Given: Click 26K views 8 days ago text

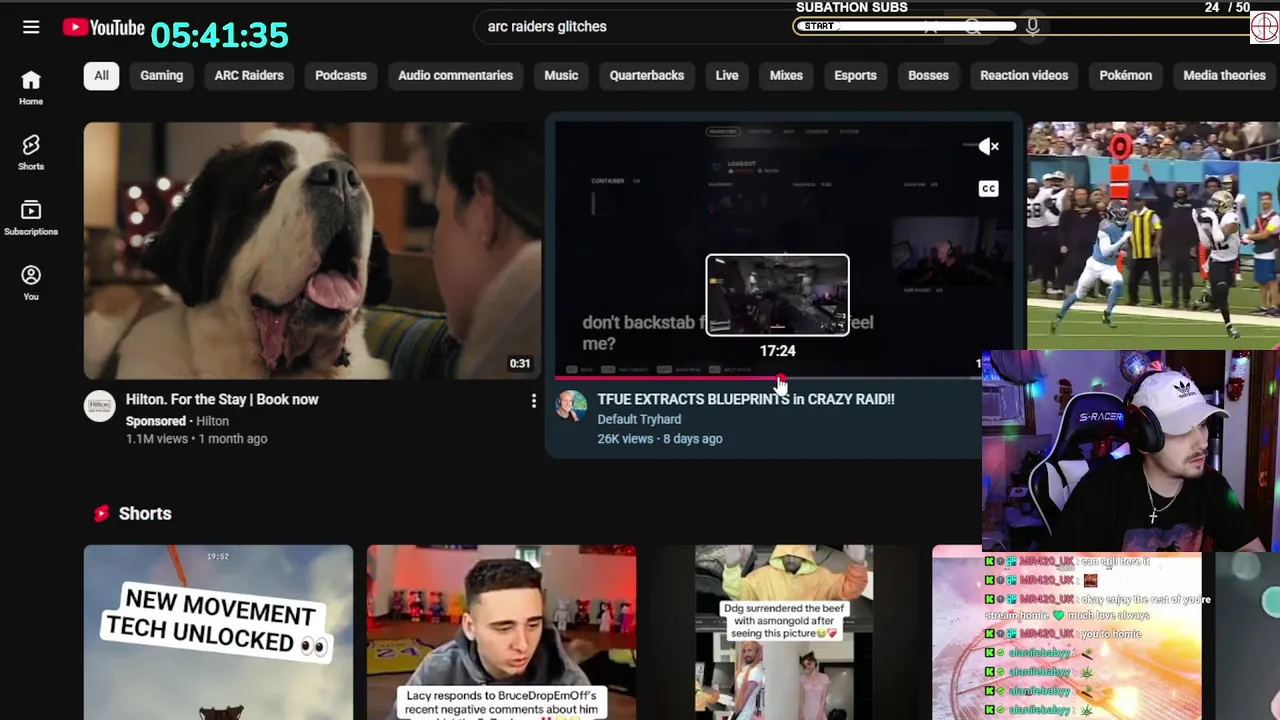Looking at the screenshot, I should [660, 438].
